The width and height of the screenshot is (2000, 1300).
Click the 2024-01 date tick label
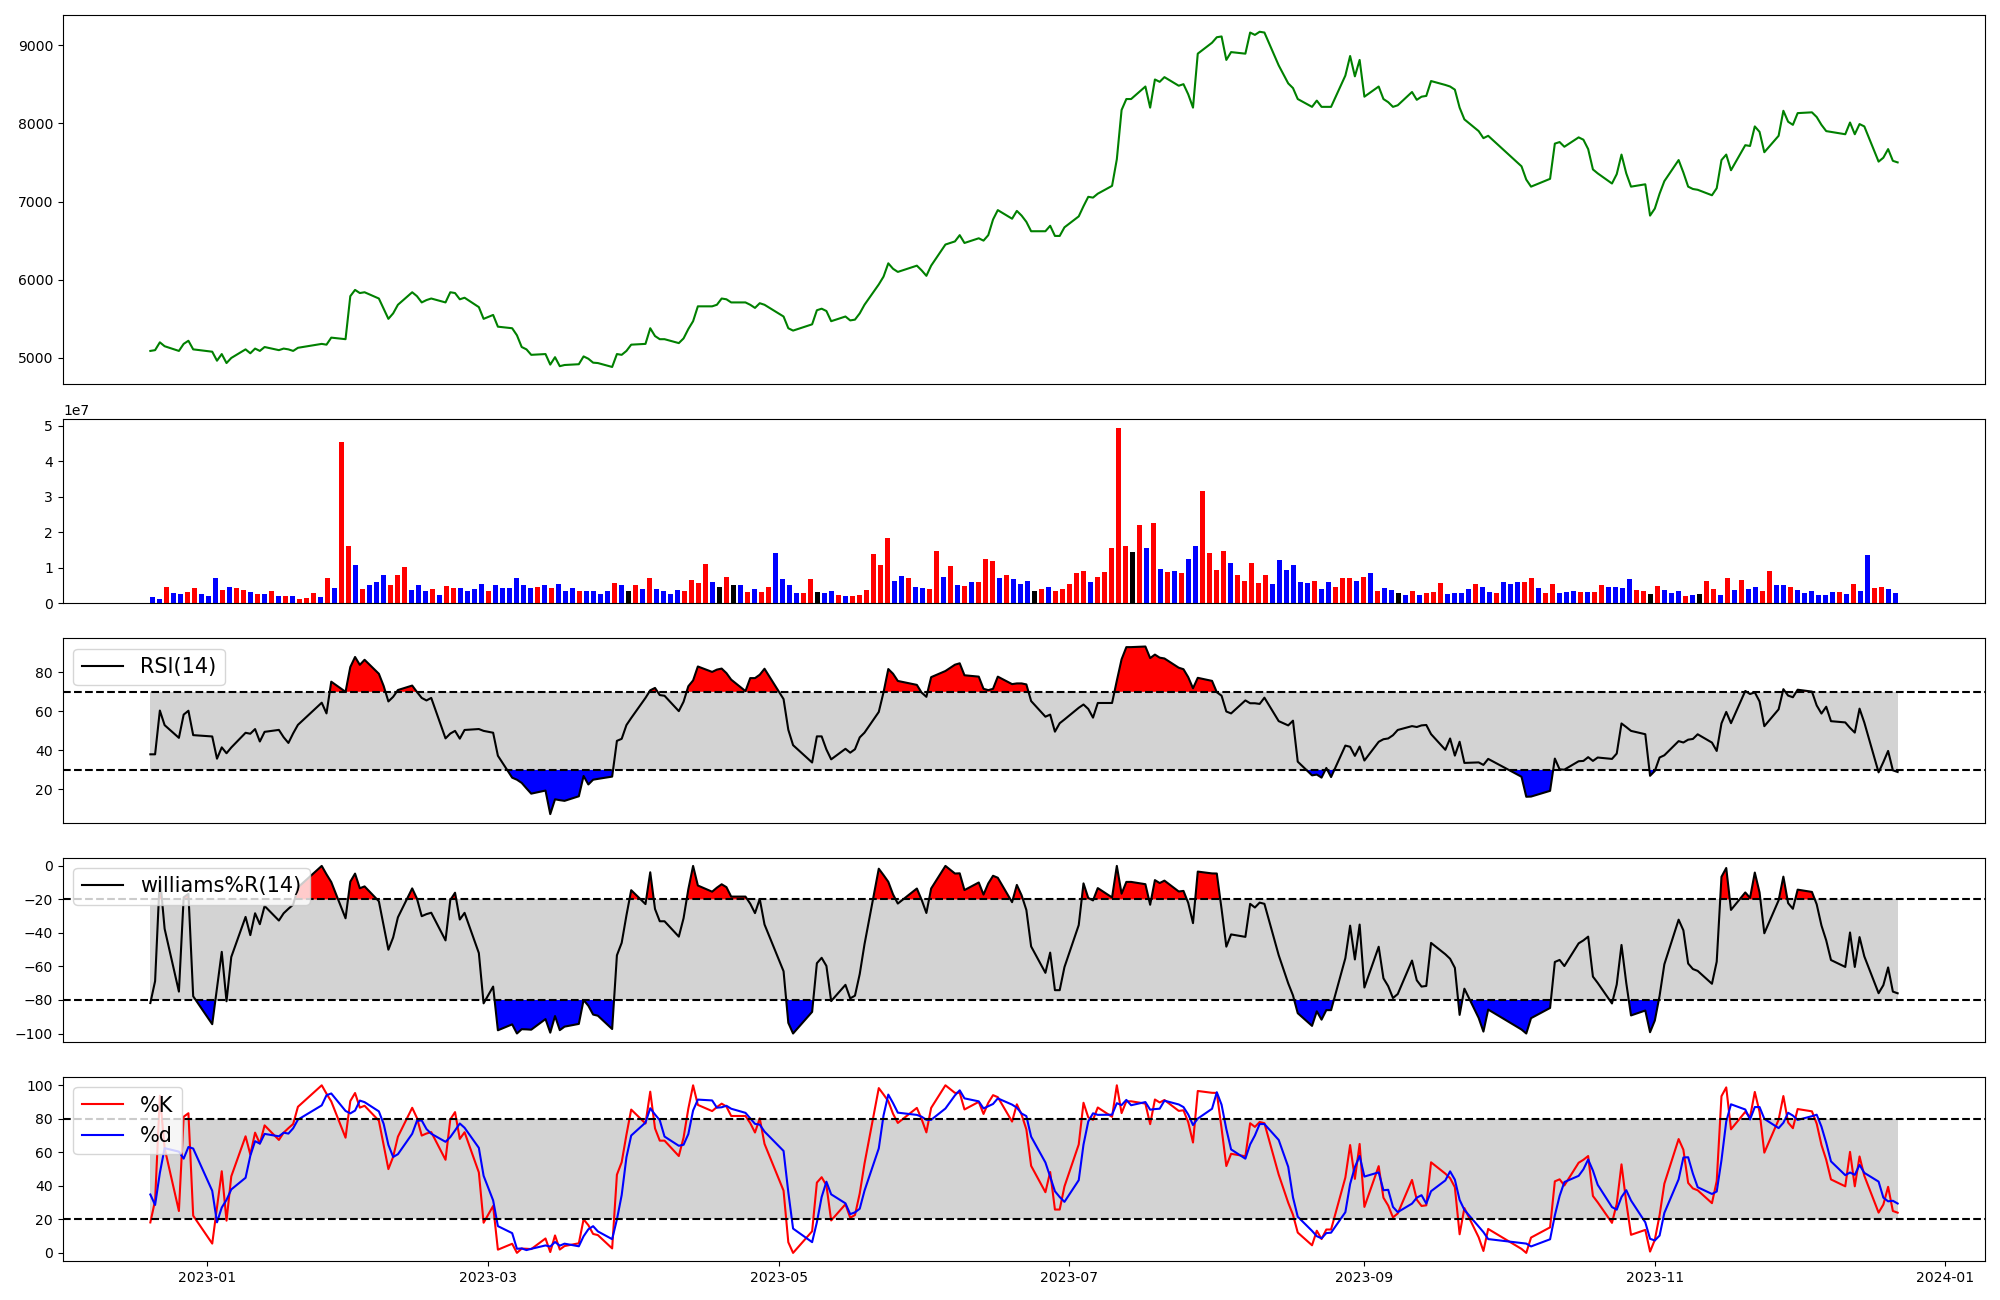(1945, 1277)
